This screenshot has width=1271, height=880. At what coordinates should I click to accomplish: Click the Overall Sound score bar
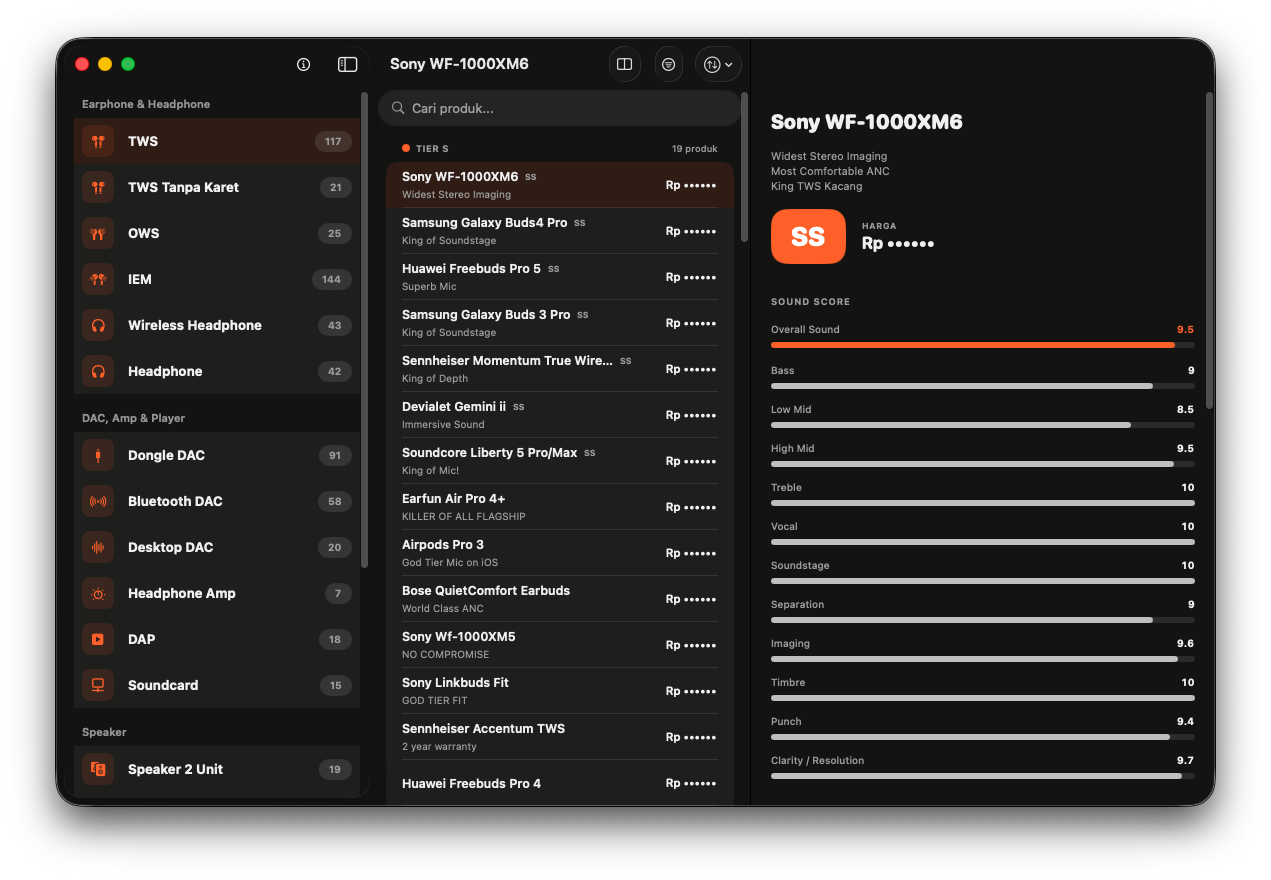[982, 345]
